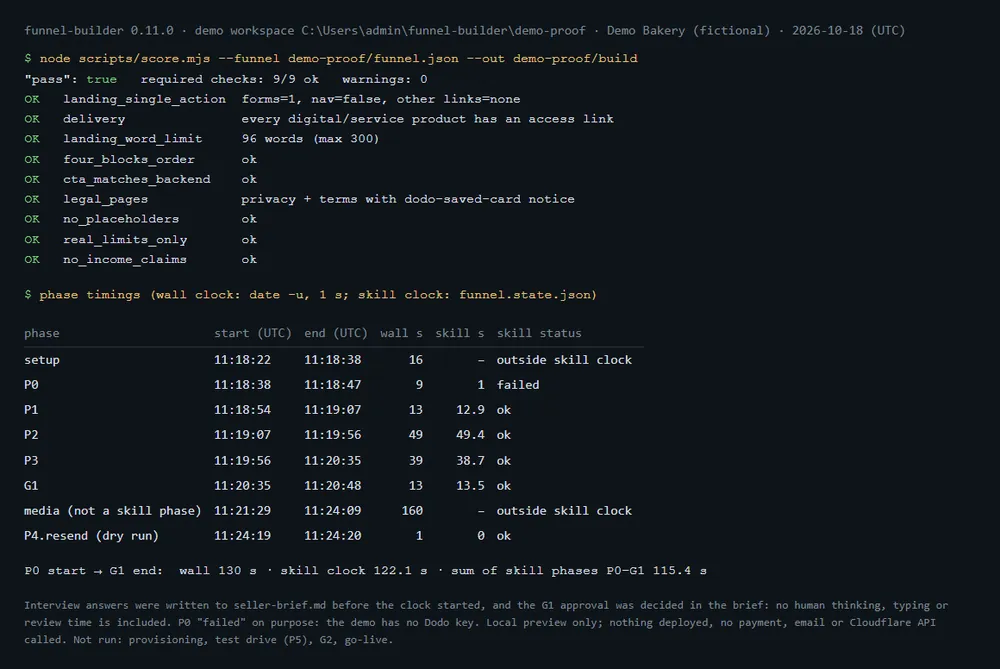
Task: Click 'seller-brief.md' in the footnote
Action: 280,605
